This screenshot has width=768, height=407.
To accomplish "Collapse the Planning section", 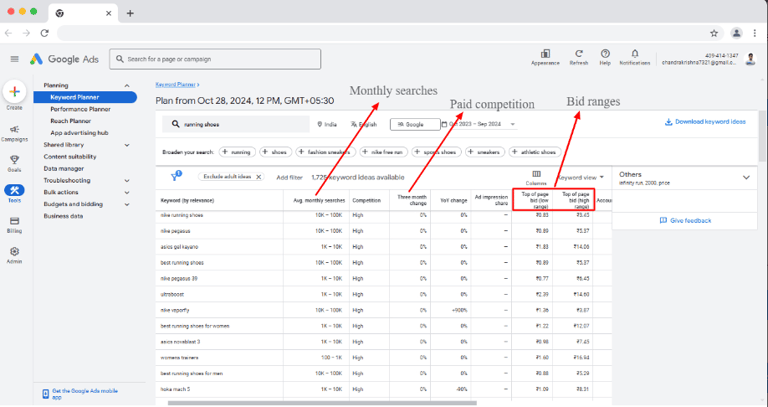I will click(127, 86).
